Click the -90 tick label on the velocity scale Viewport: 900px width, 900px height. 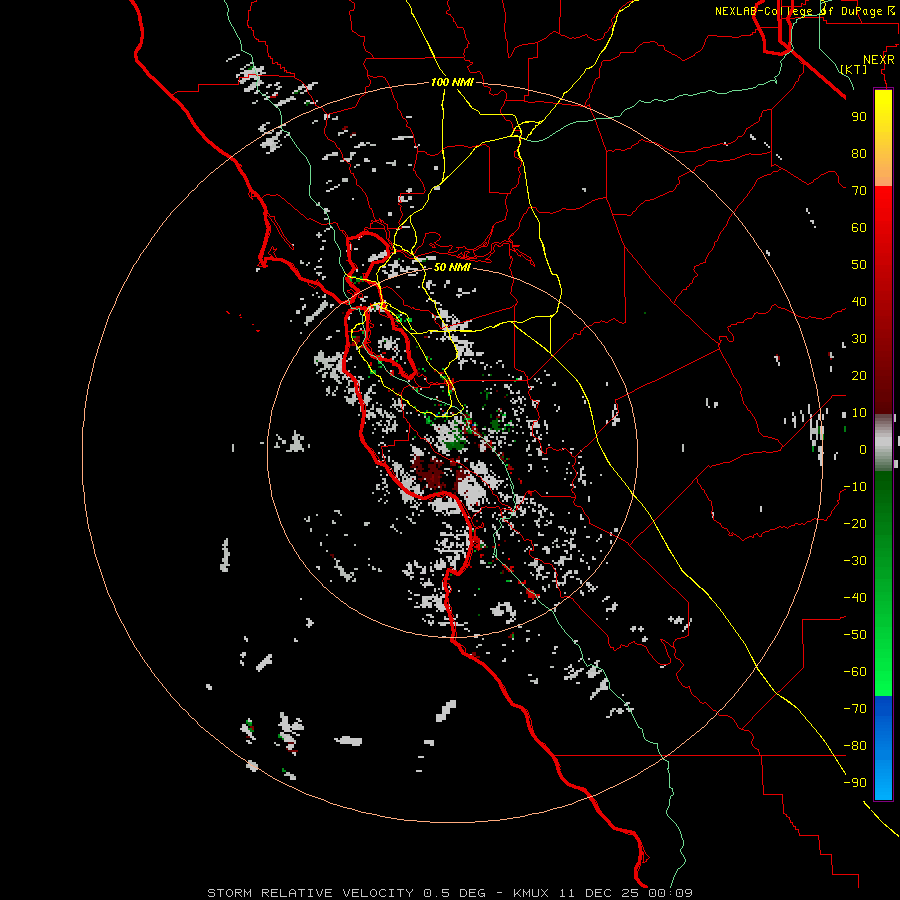(x=855, y=783)
